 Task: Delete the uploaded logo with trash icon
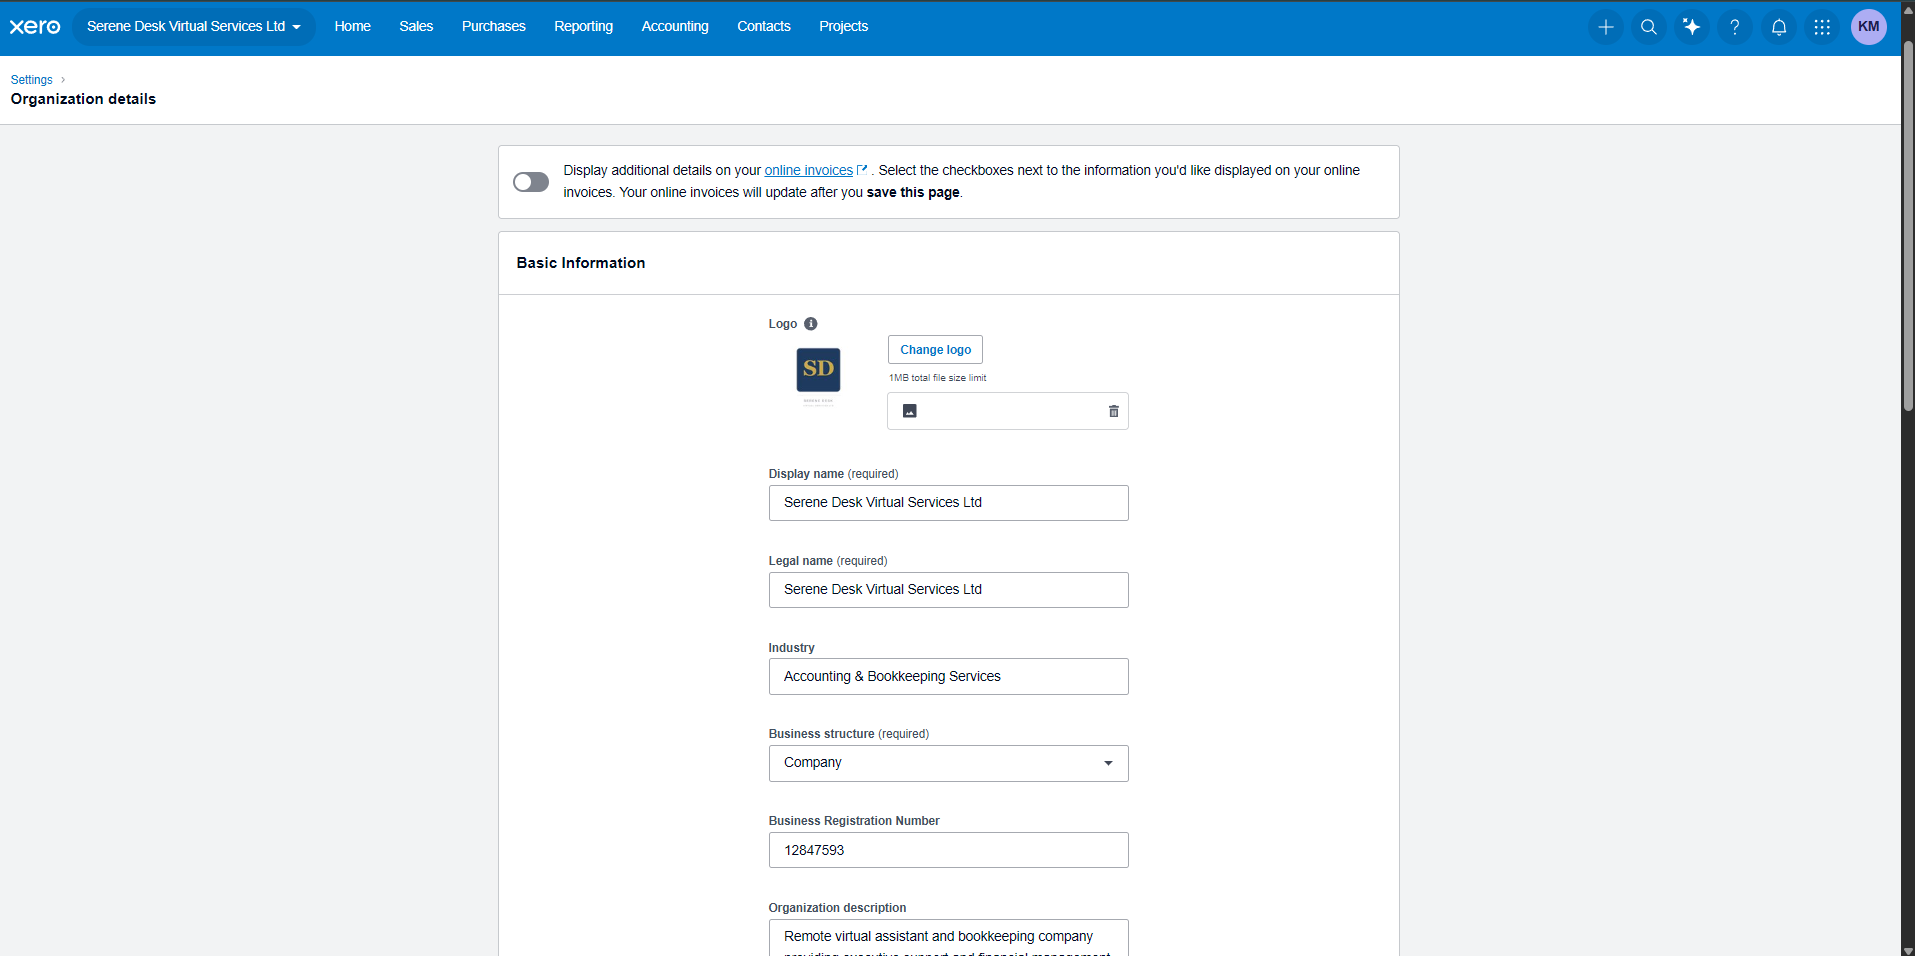pos(1113,411)
